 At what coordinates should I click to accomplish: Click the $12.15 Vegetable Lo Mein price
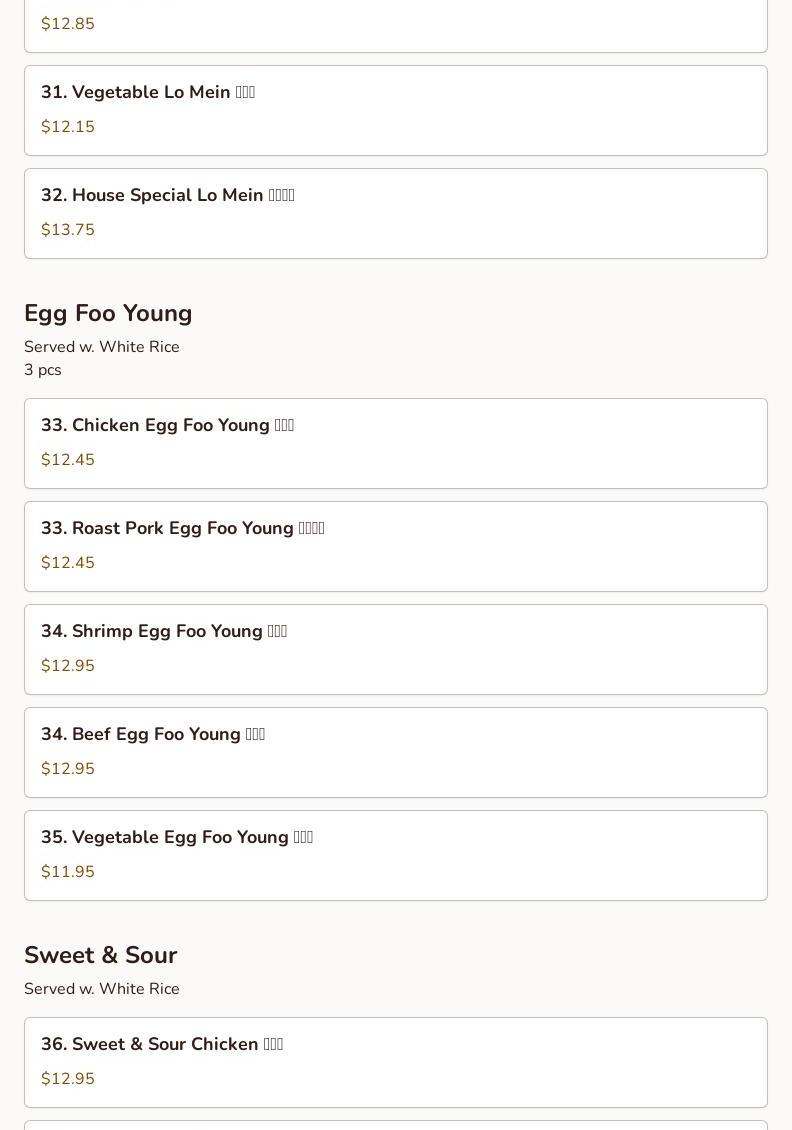click(x=68, y=127)
